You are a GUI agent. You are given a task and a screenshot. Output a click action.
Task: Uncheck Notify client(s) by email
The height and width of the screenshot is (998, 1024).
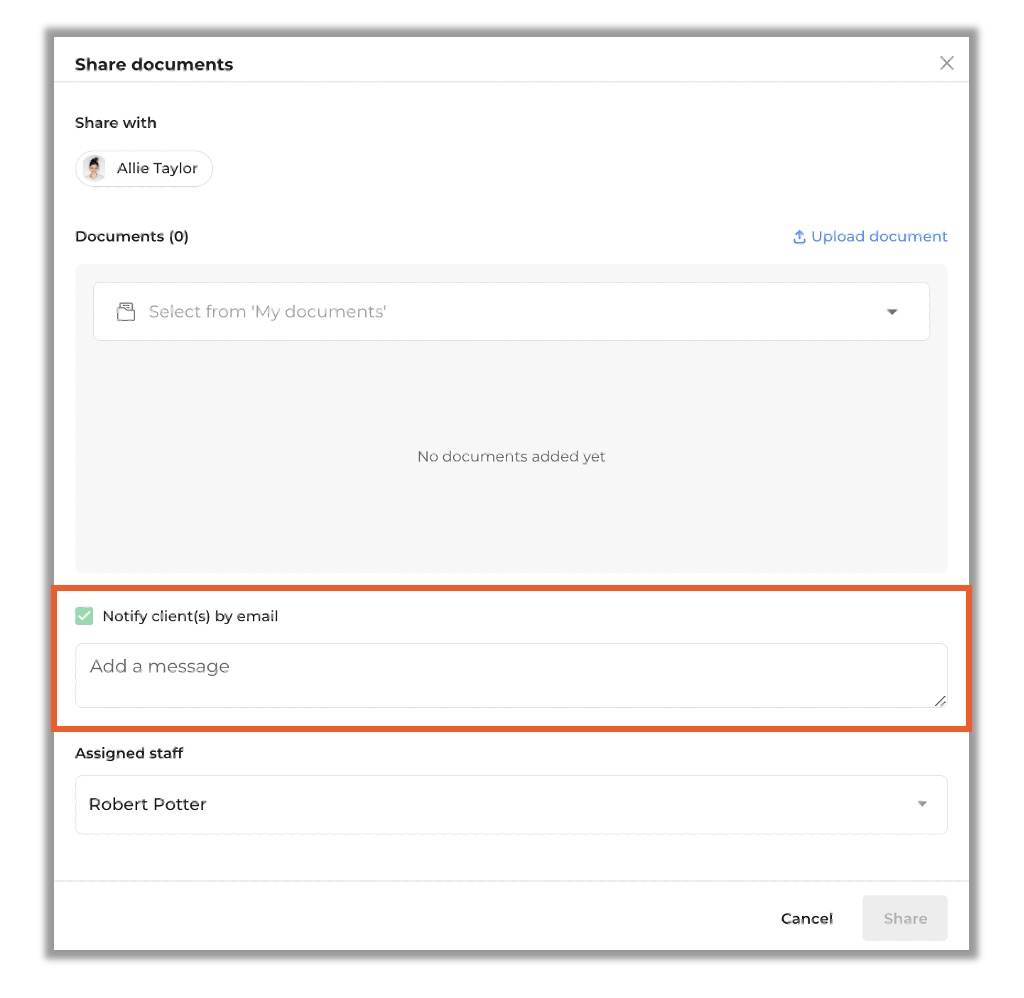[84, 616]
